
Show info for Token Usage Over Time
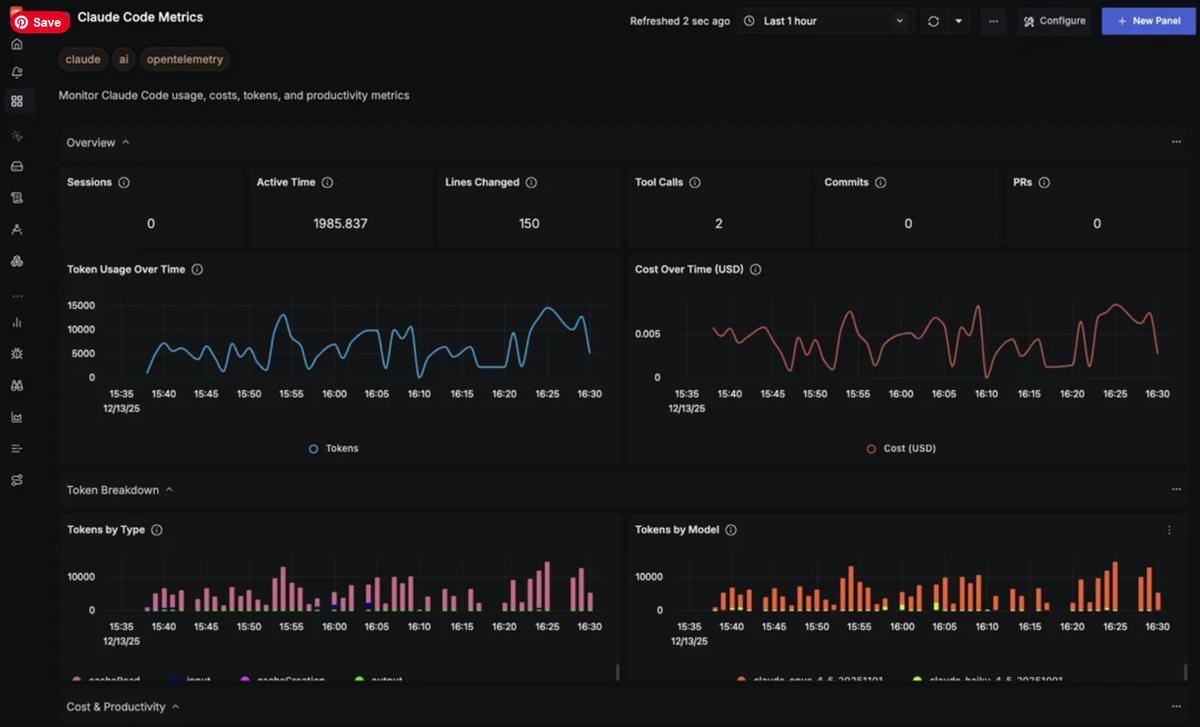tap(197, 270)
